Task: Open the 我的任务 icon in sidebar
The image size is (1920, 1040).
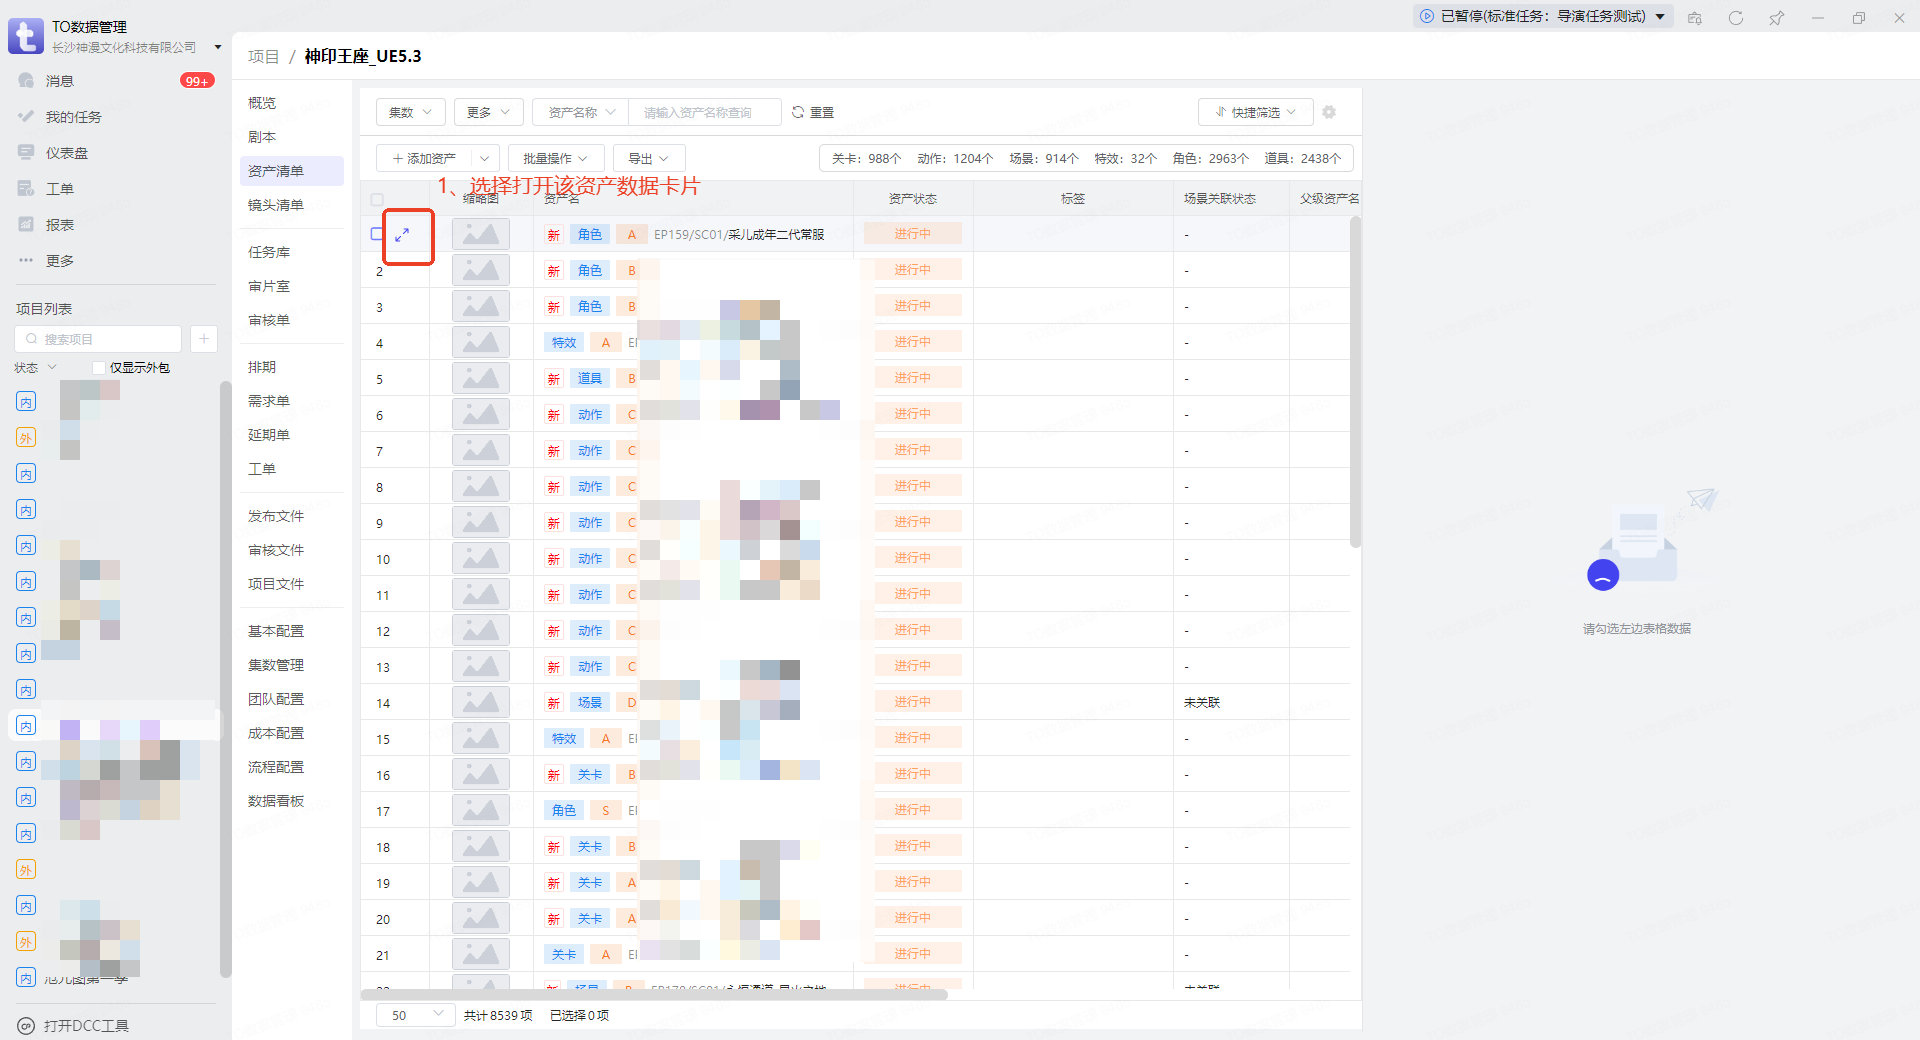Action: pyautogui.click(x=26, y=117)
